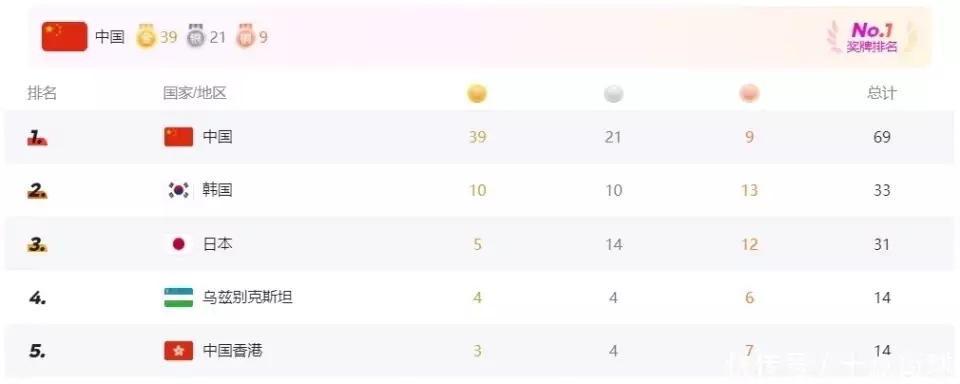Open the No.1 medal ranking badge
Screen dimensions: 960x384
872,37
